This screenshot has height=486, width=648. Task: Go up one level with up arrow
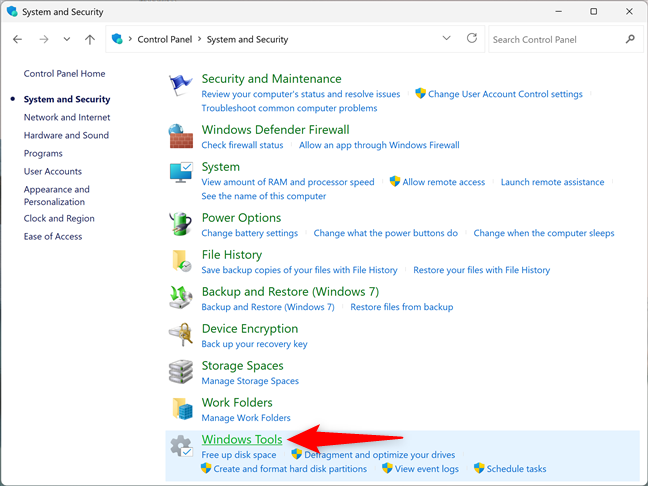point(90,39)
